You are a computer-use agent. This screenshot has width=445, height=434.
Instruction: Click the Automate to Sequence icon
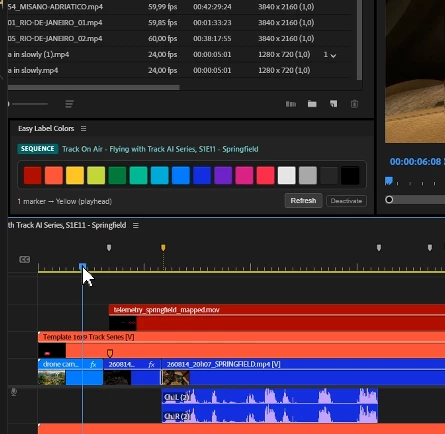(x=291, y=104)
